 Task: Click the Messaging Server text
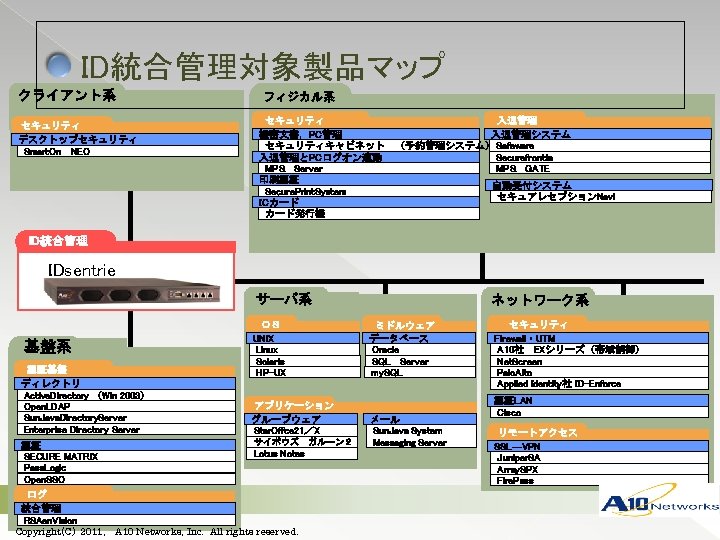tap(409, 443)
